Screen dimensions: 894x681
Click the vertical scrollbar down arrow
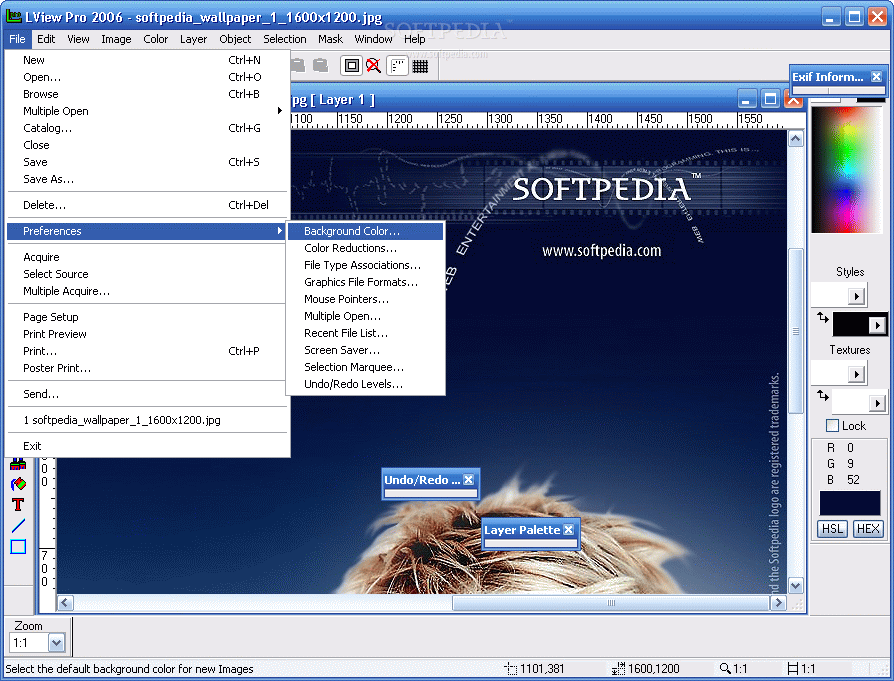click(x=795, y=585)
